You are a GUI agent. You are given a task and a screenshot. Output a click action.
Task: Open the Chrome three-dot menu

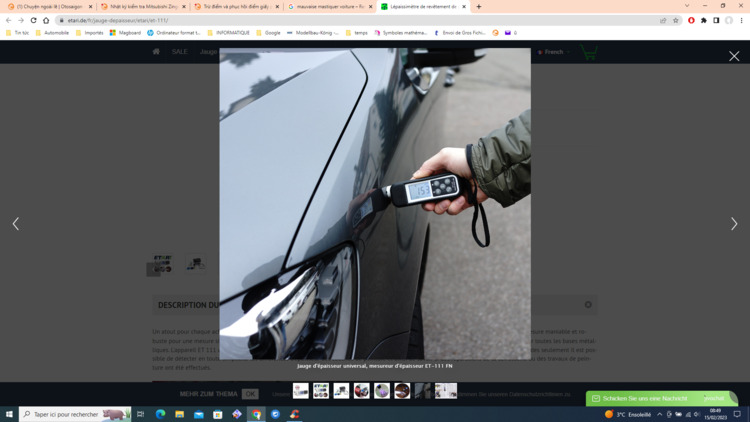pyautogui.click(x=741, y=20)
